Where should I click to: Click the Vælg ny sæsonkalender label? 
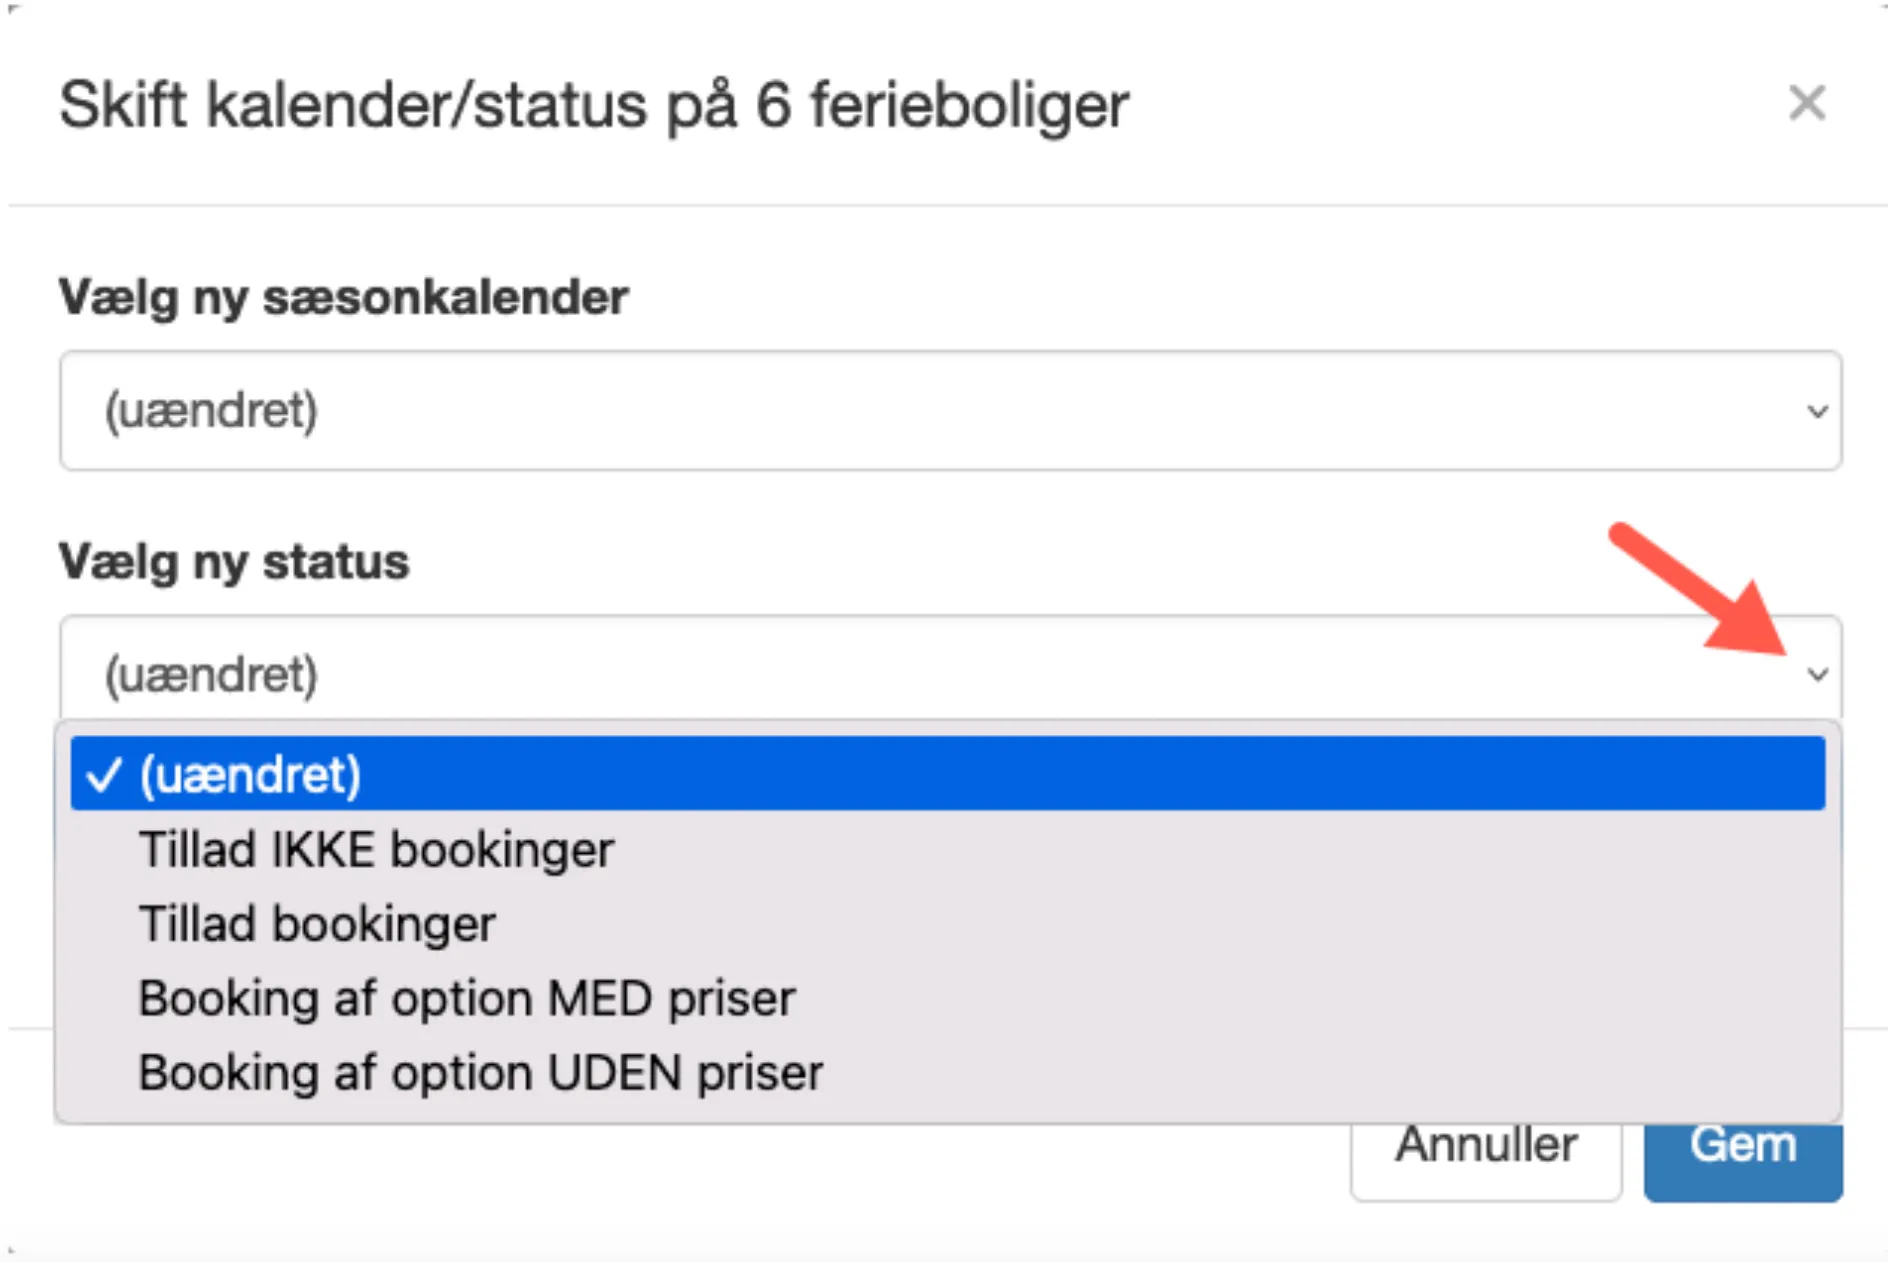click(x=344, y=297)
